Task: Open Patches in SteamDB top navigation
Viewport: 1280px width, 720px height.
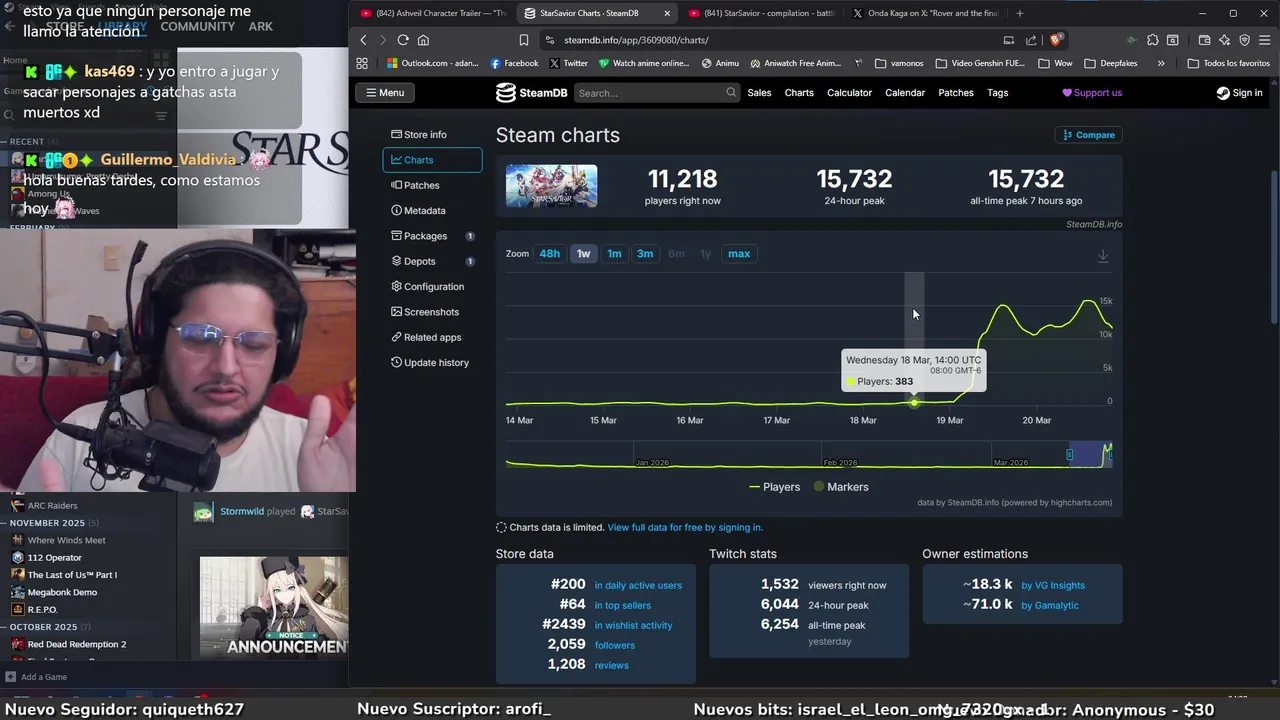Action: click(956, 93)
